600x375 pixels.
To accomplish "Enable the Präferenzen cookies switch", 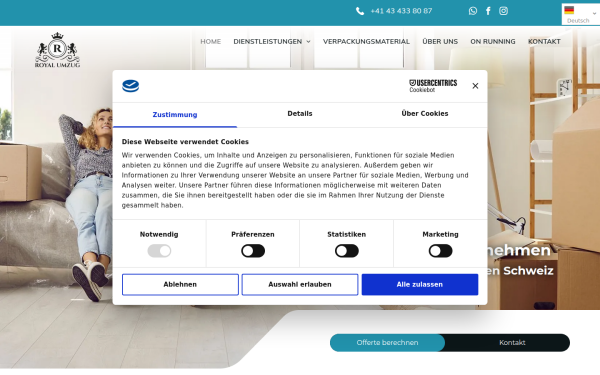I will coord(253,251).
